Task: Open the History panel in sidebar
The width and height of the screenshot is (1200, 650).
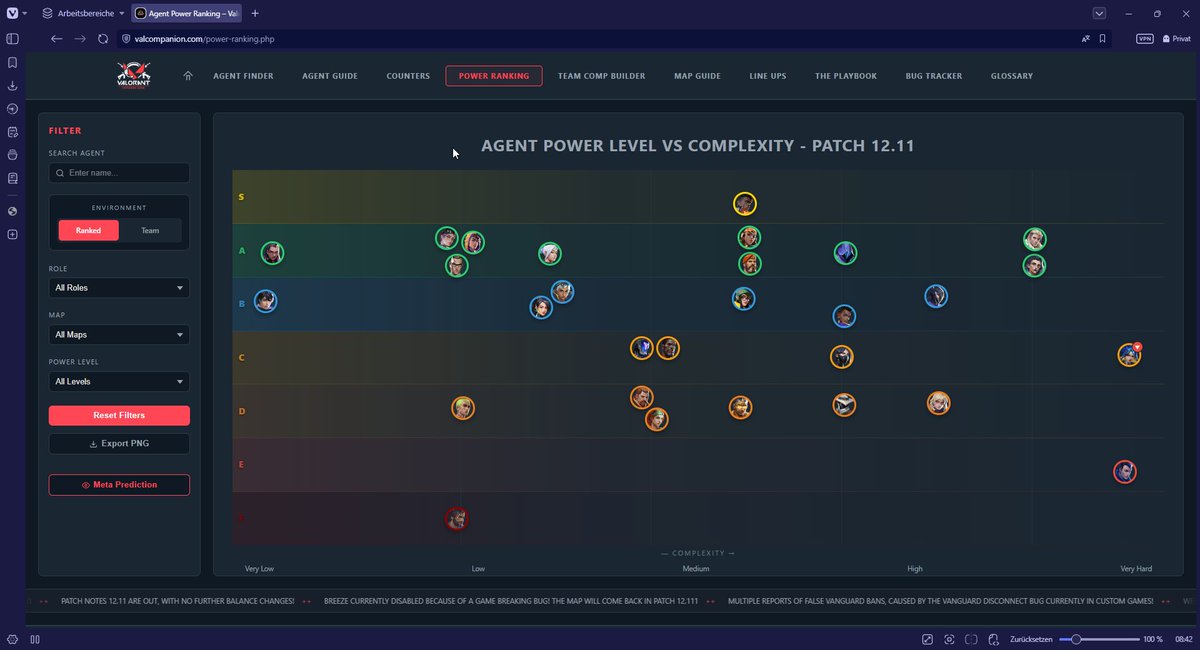Action: click(x=12, y=109)
